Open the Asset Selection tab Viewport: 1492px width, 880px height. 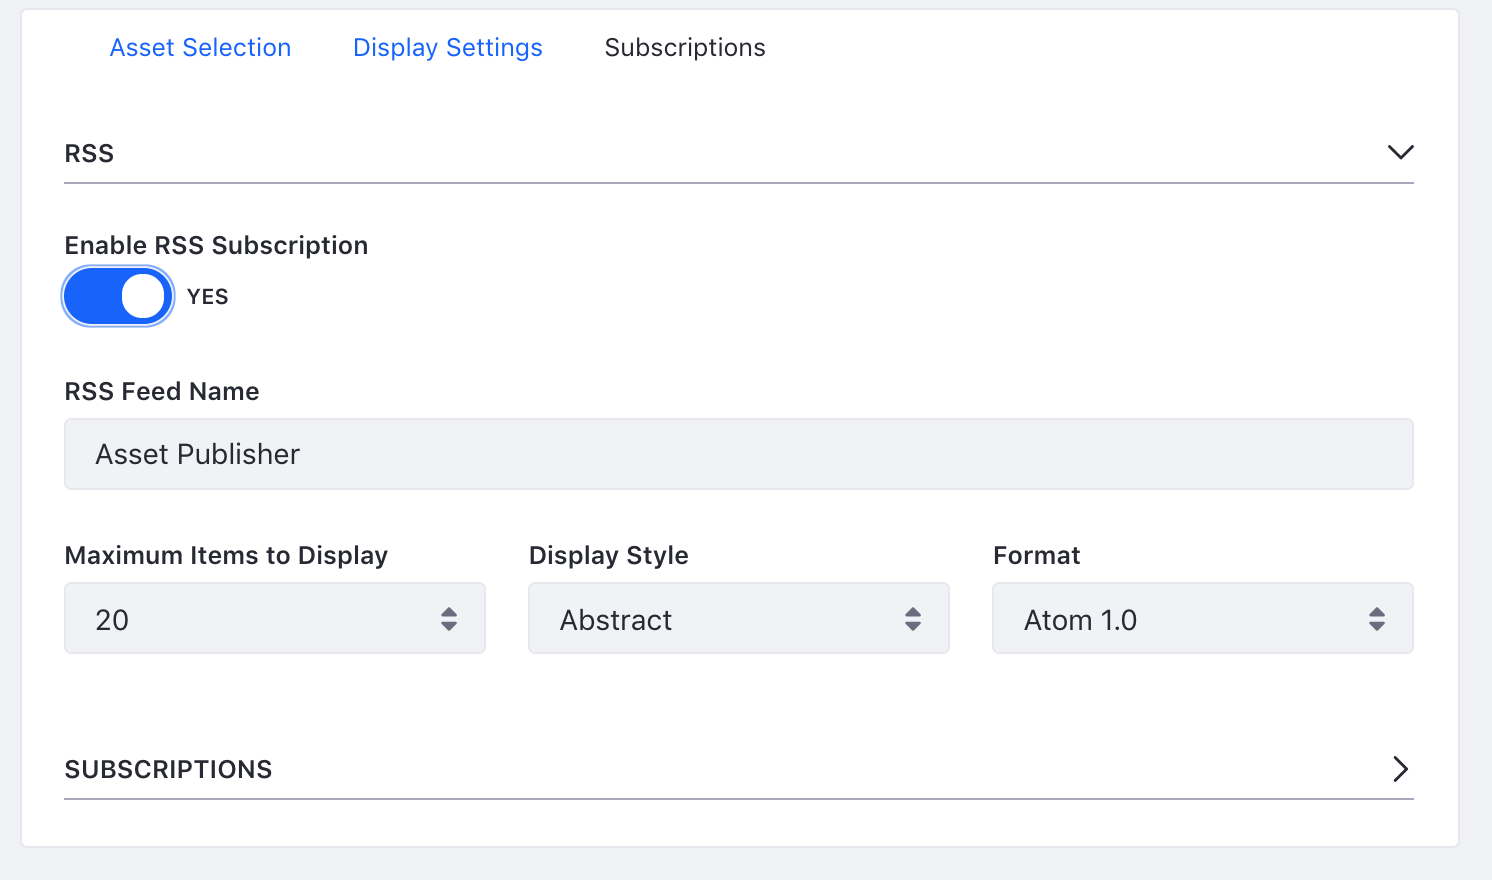pyautogui.click(x=200, y=48)
